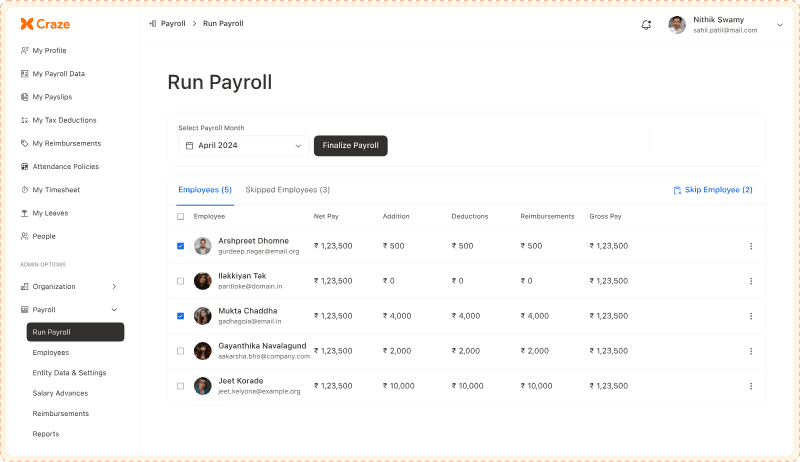Open Jeet Korade row options menu

point(751,386)
